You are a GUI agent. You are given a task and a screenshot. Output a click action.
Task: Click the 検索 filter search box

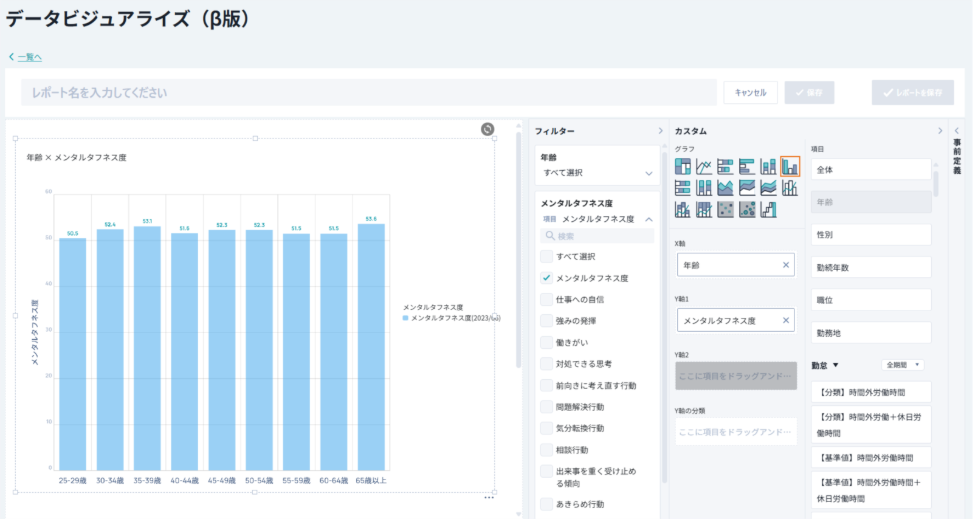[x=597, y=236]
